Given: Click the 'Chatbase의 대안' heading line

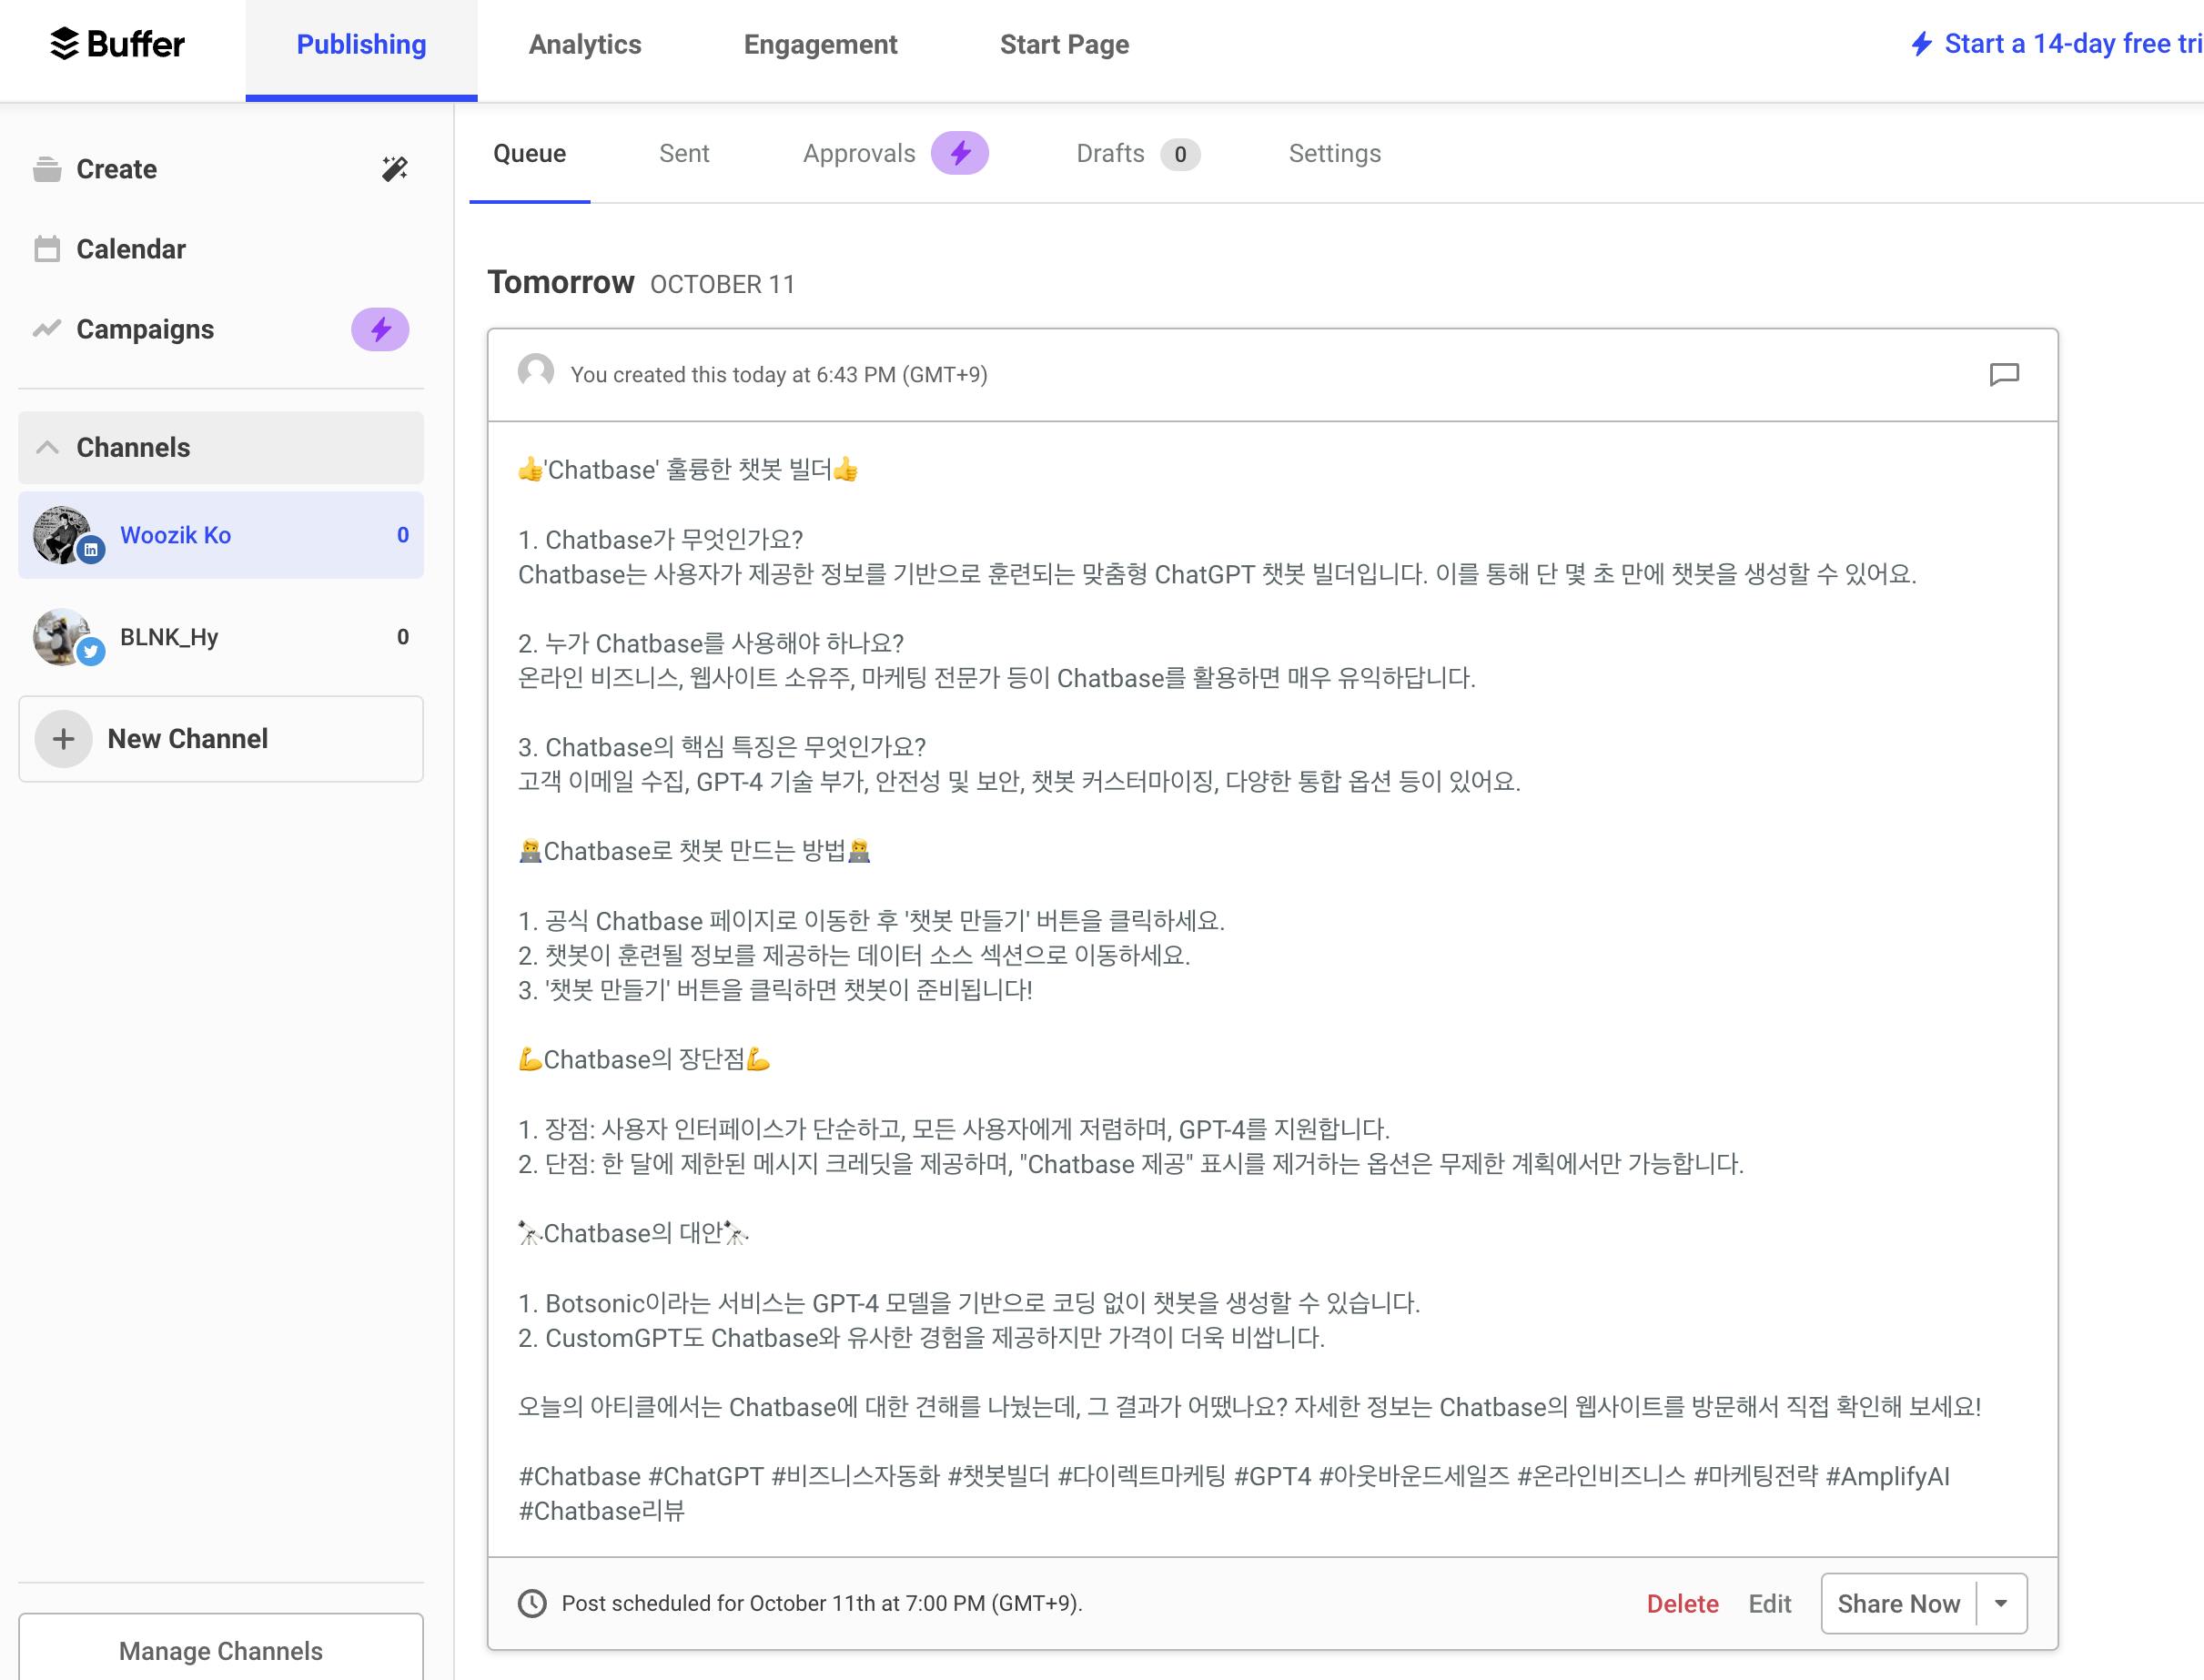Looking at the screenshot, I should tap(633, 1233).
